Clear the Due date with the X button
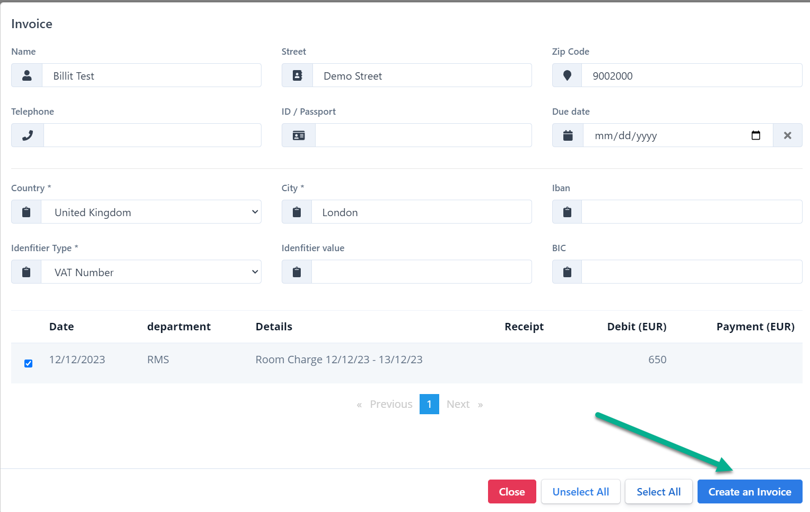This screenshot has height=512, width=810. (787, 136)
